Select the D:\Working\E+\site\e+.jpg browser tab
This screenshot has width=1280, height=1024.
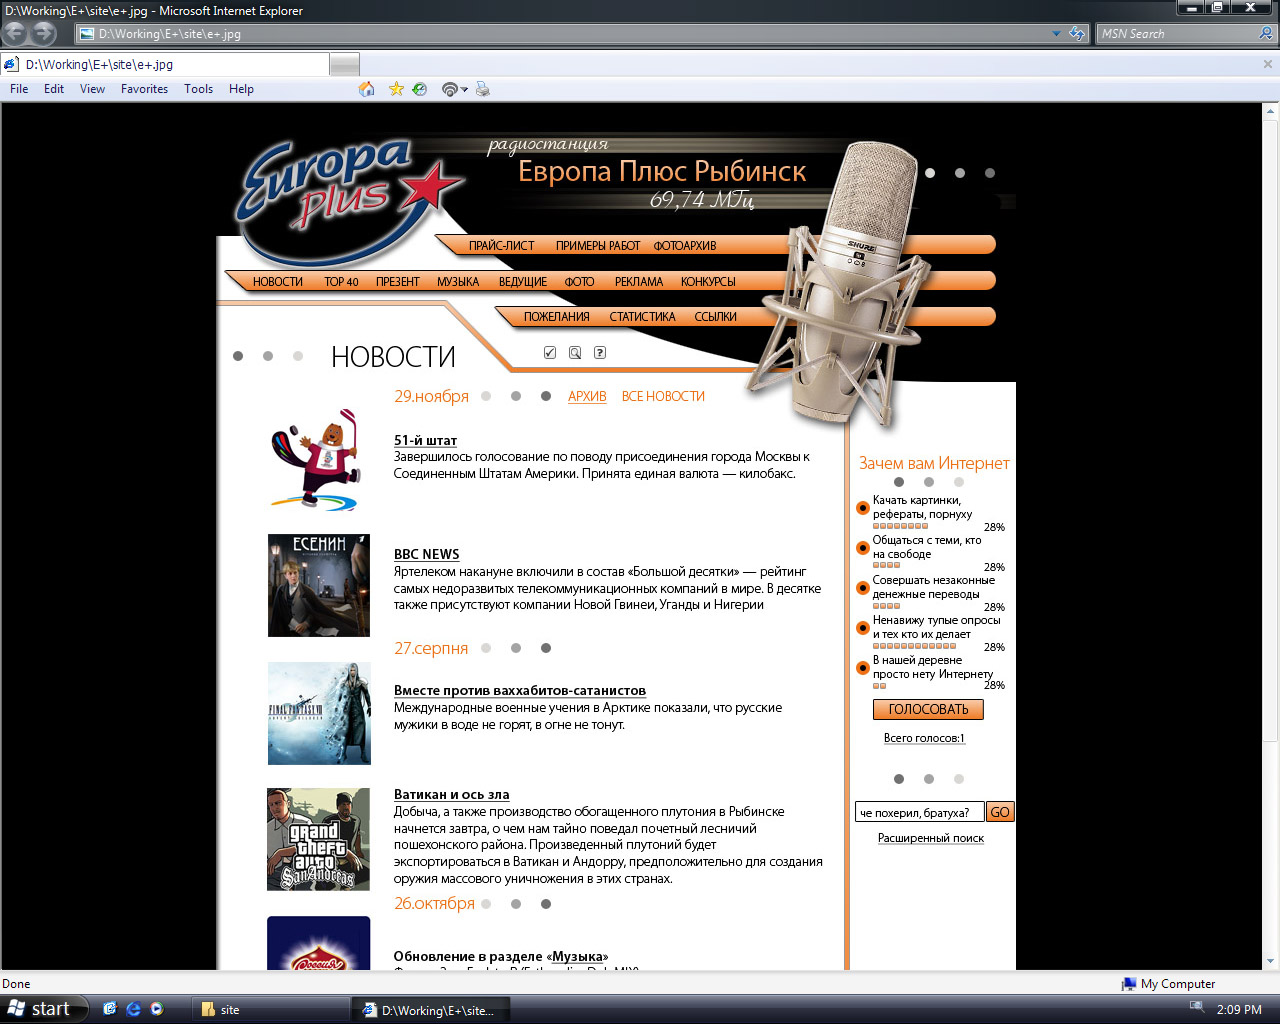point(165,65)
